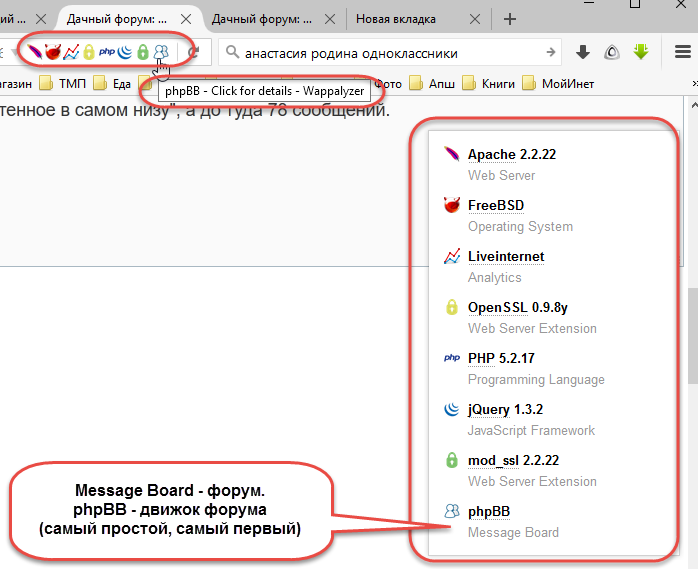The width and height of the screenshot is (698, 569).
Task: Switch to the Новая вкладка tab
Action: 396,19
